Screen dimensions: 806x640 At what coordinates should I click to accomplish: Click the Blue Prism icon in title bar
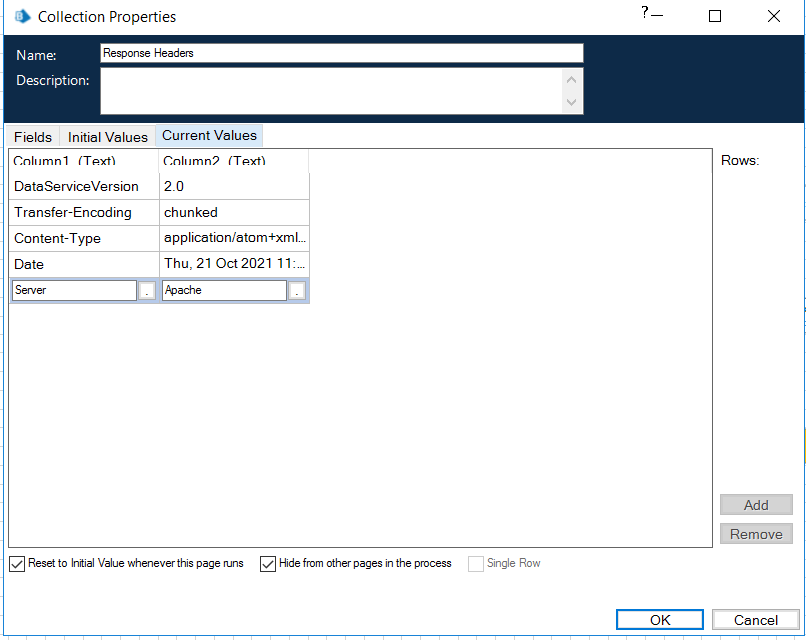22,16
